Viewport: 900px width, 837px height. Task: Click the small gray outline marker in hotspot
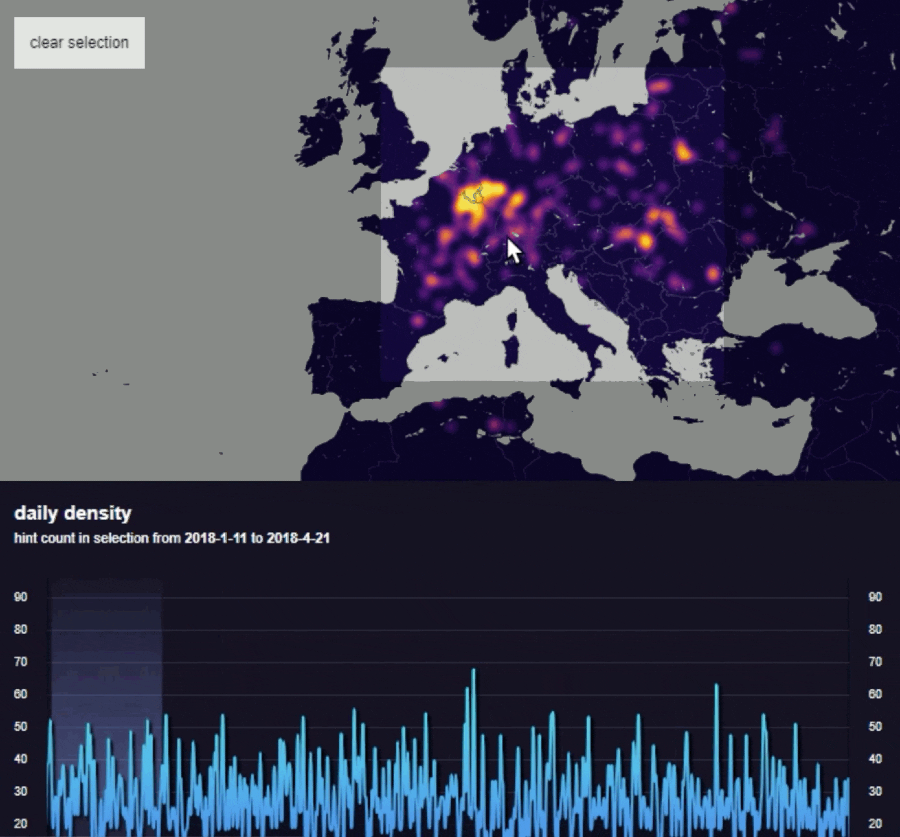tap(477, 194)
